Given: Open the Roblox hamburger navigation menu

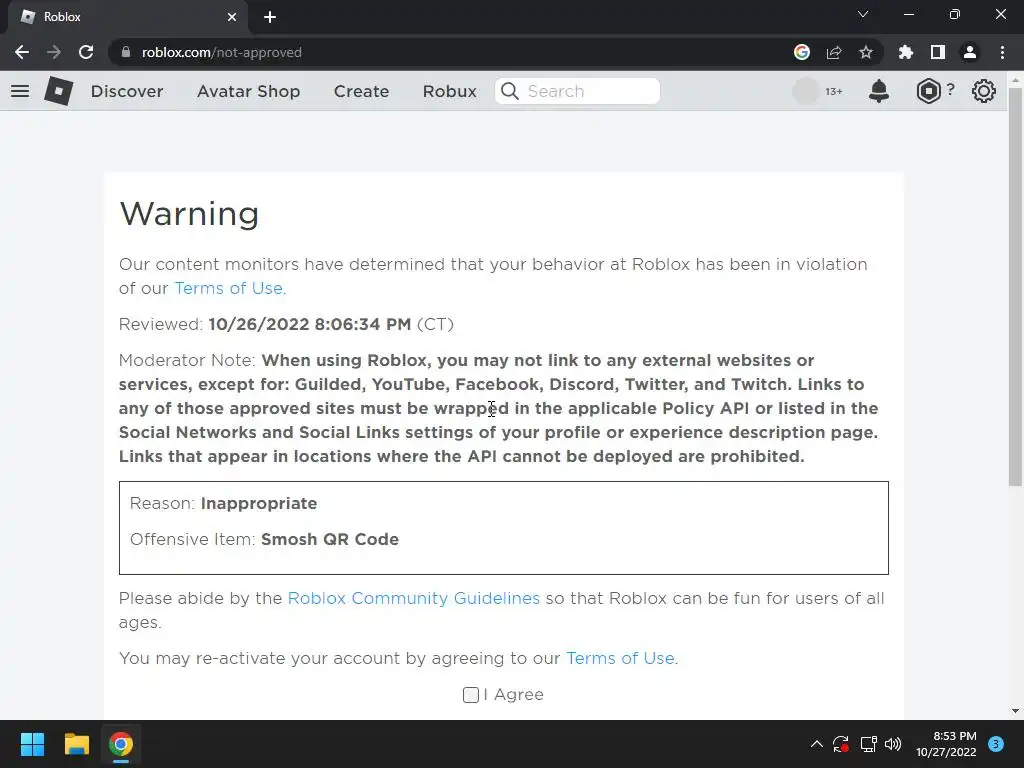Looking at the screenshot, I should (20, 91).
